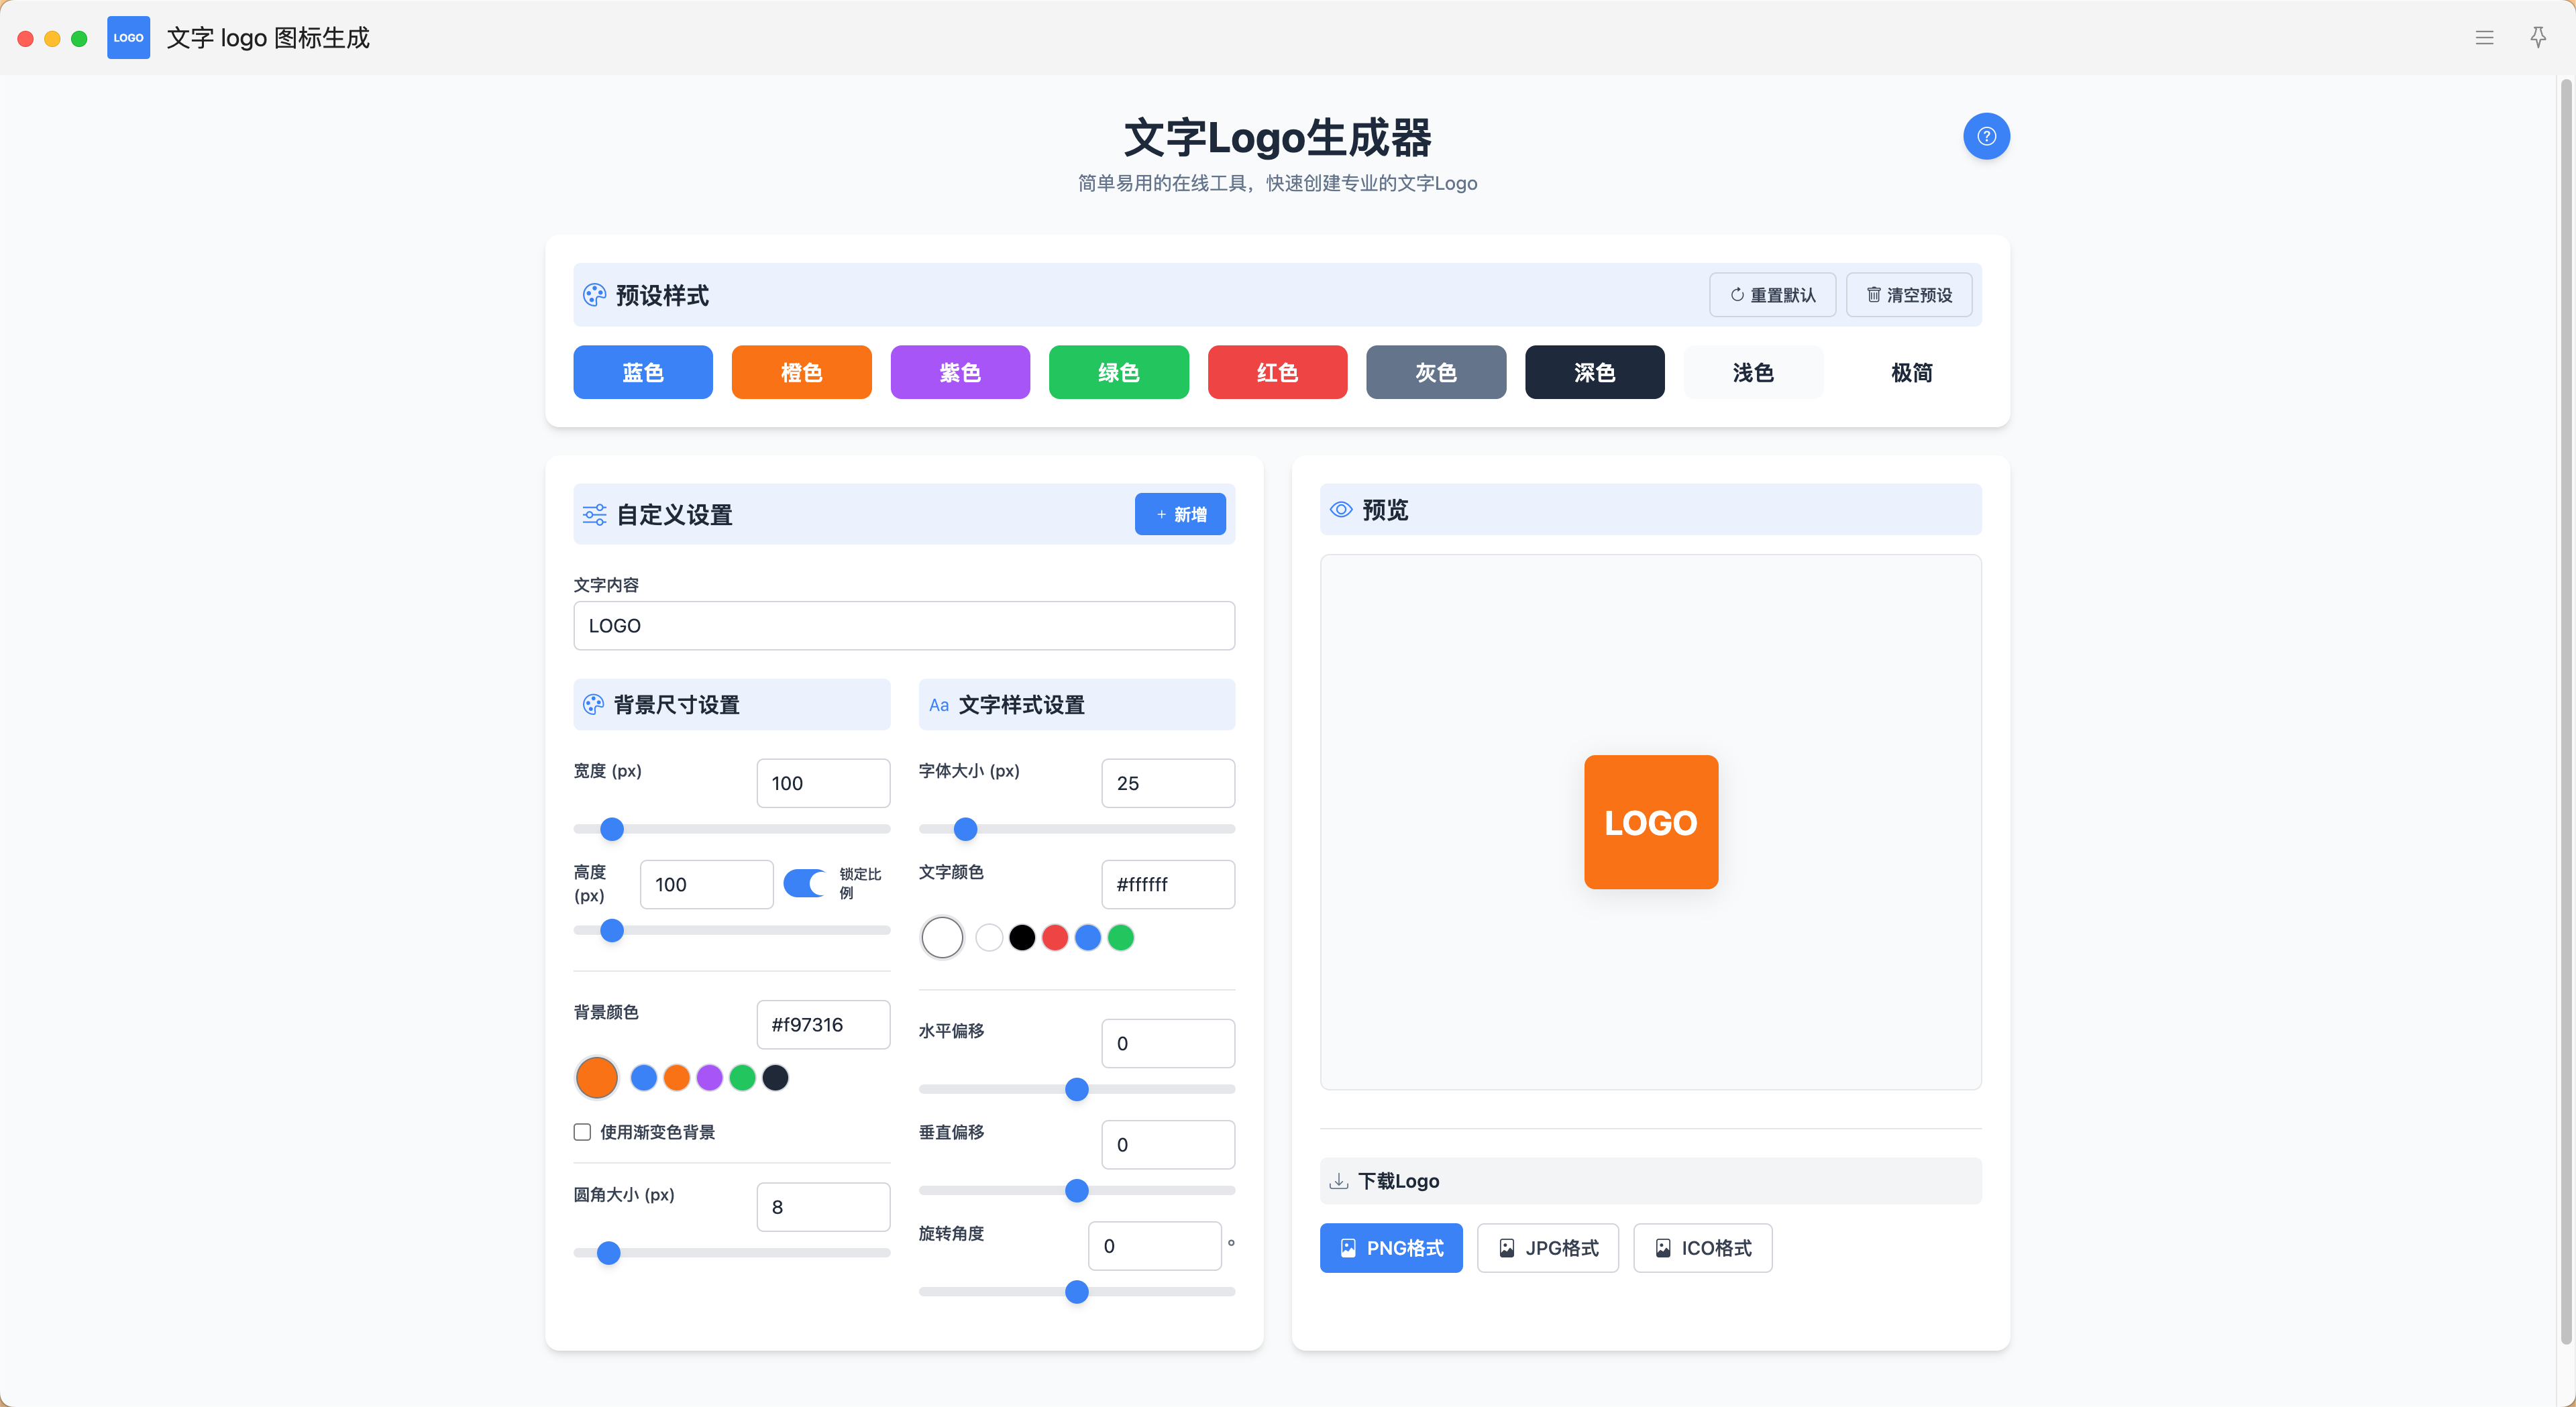Pick the purple background color swatch

pyautogui.click(x=709, y=1078)
